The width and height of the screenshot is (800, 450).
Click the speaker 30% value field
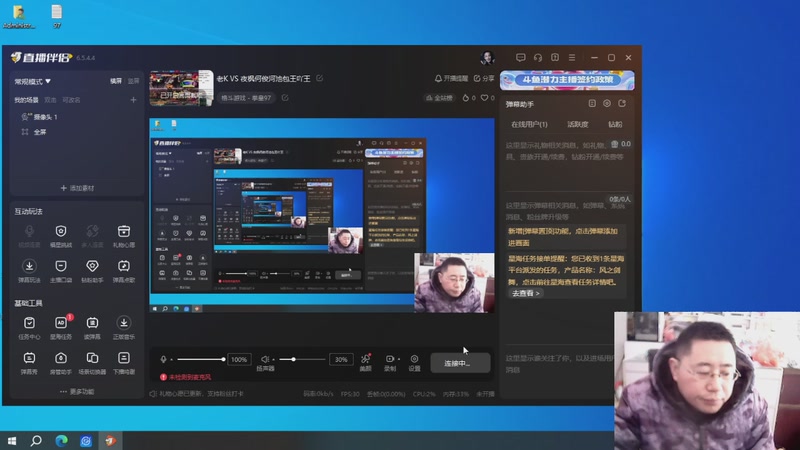pos(341,359)
